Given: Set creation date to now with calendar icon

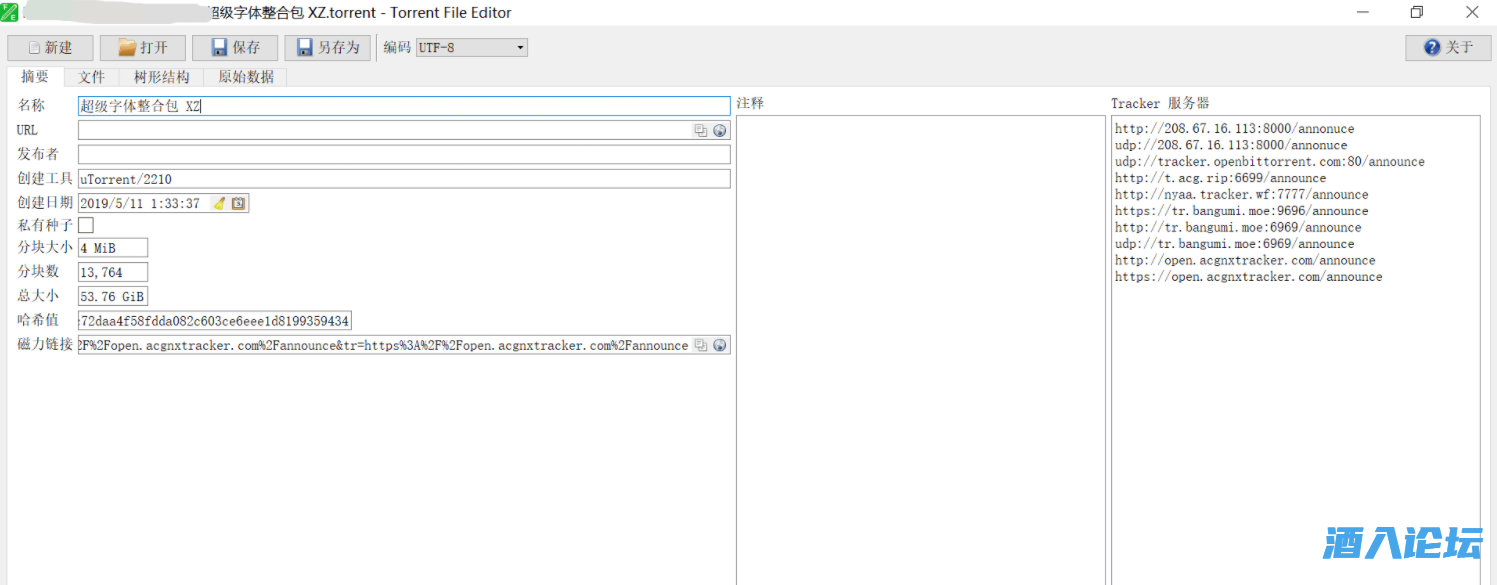Looking at the screenshot, I should tap(238, 204).
